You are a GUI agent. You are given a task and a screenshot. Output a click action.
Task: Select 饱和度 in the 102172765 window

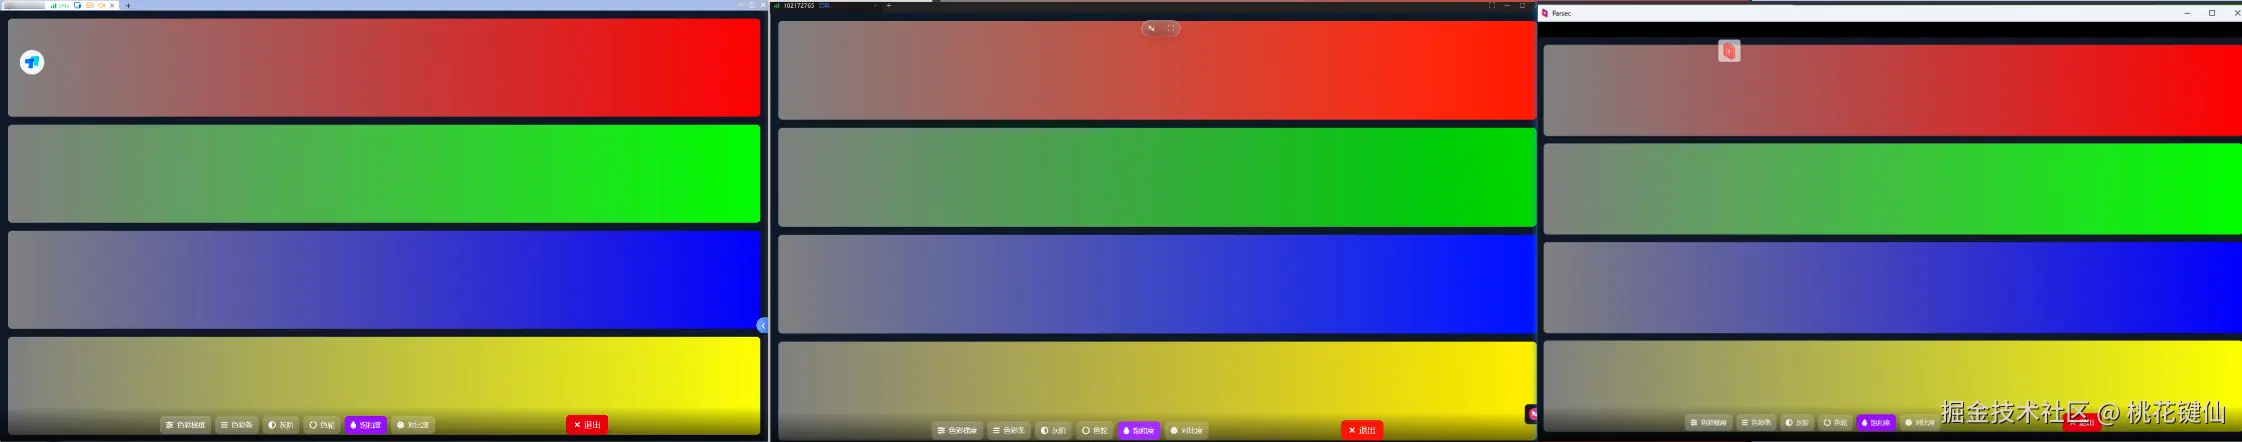click(1139, 430)
